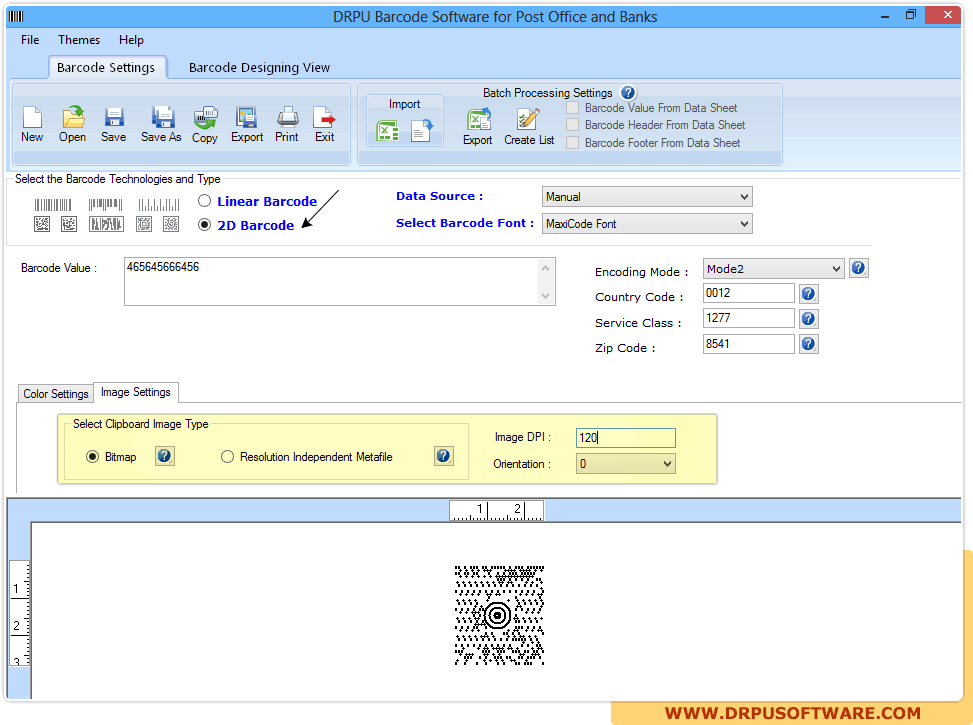Click the Service Class field
This screenshot has width=973, height=725.
click(748, 318)
